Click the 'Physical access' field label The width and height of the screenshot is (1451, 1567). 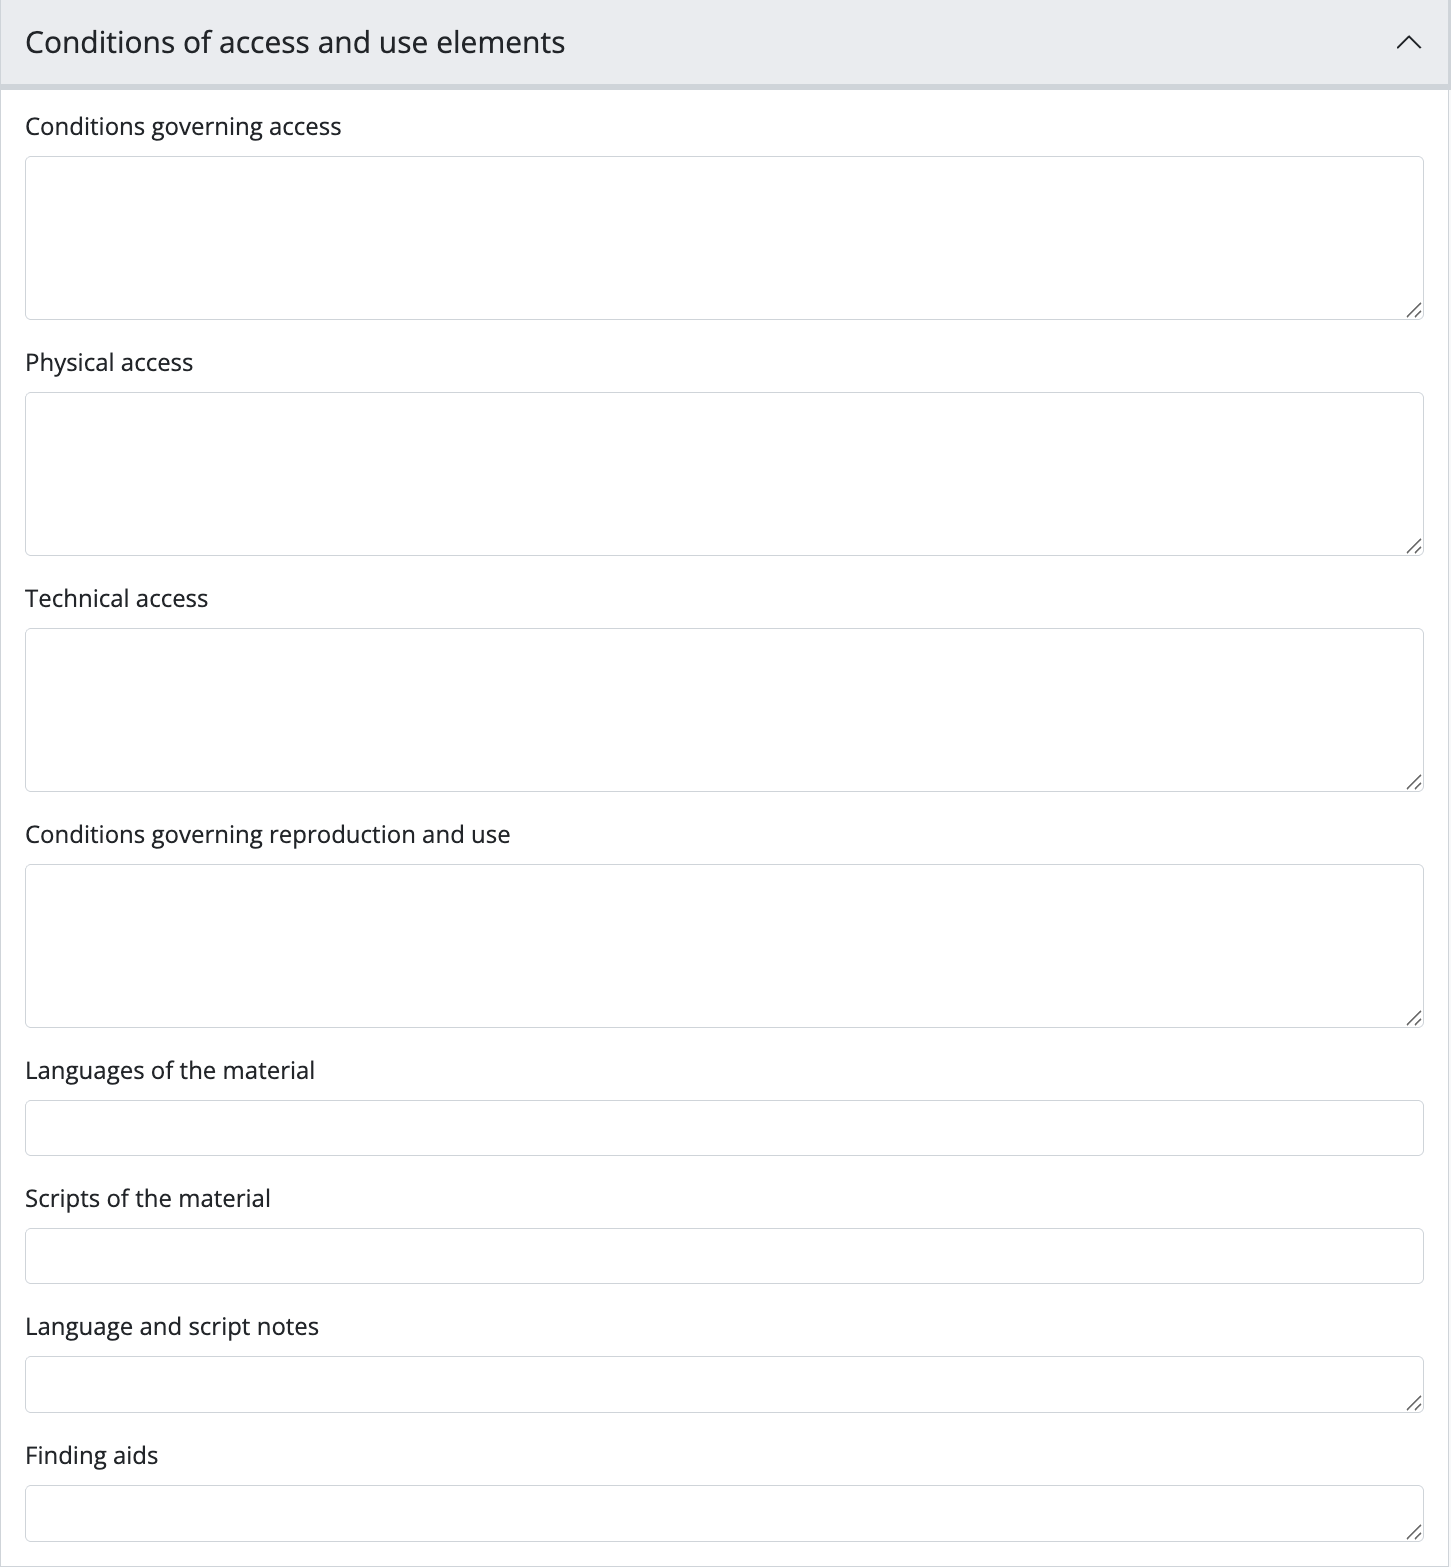(109, 362)
